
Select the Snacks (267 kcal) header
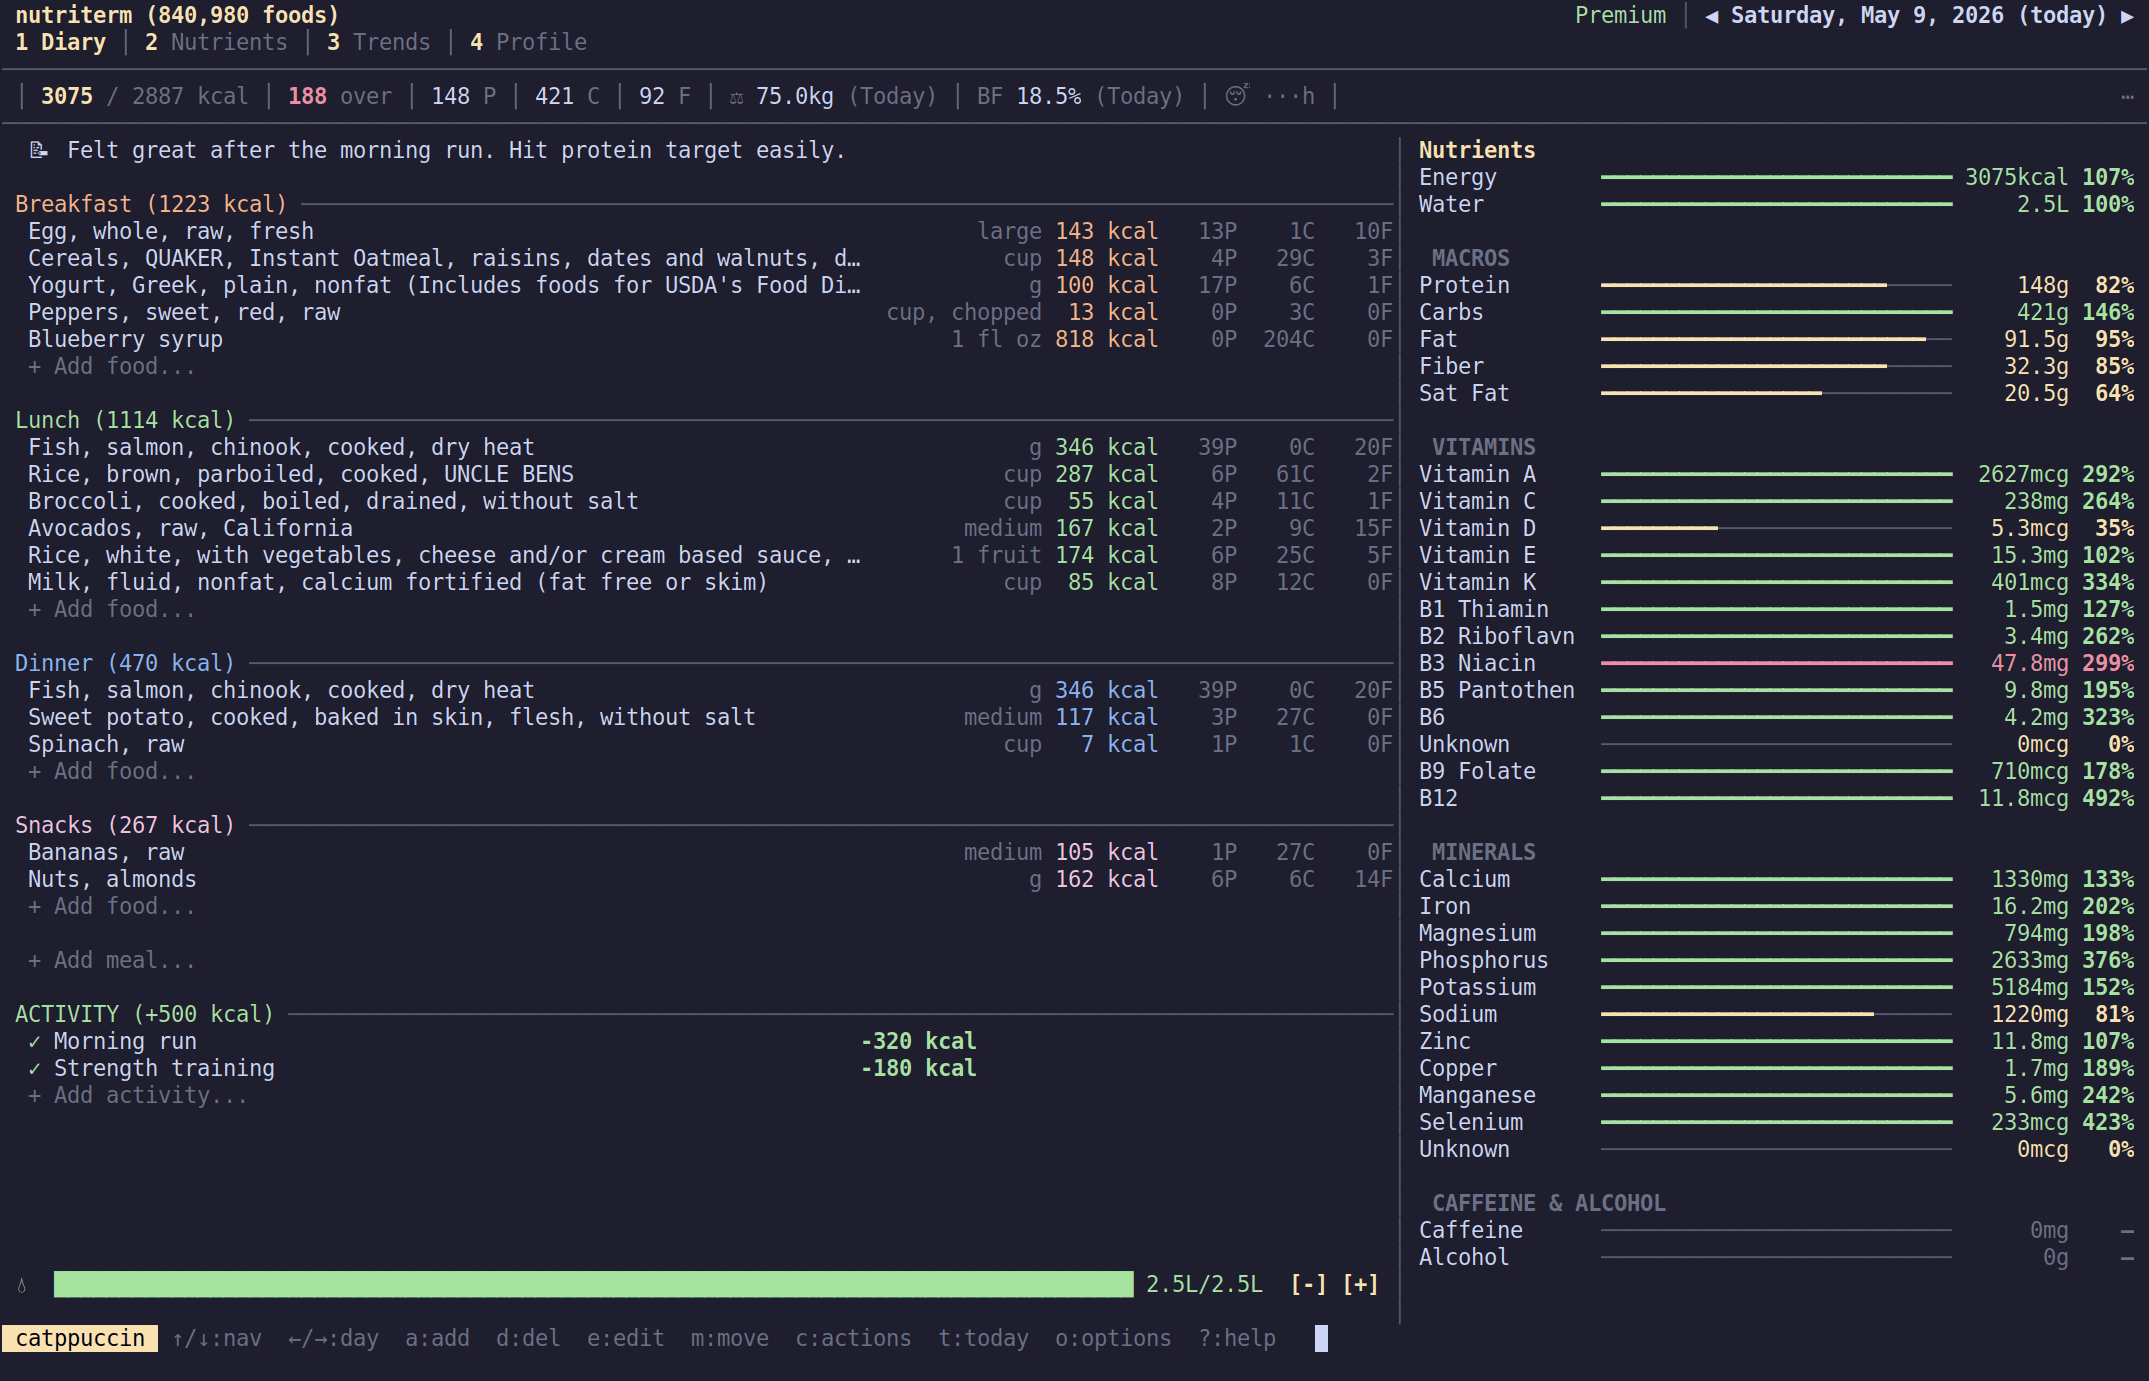[x=125, y=826]
